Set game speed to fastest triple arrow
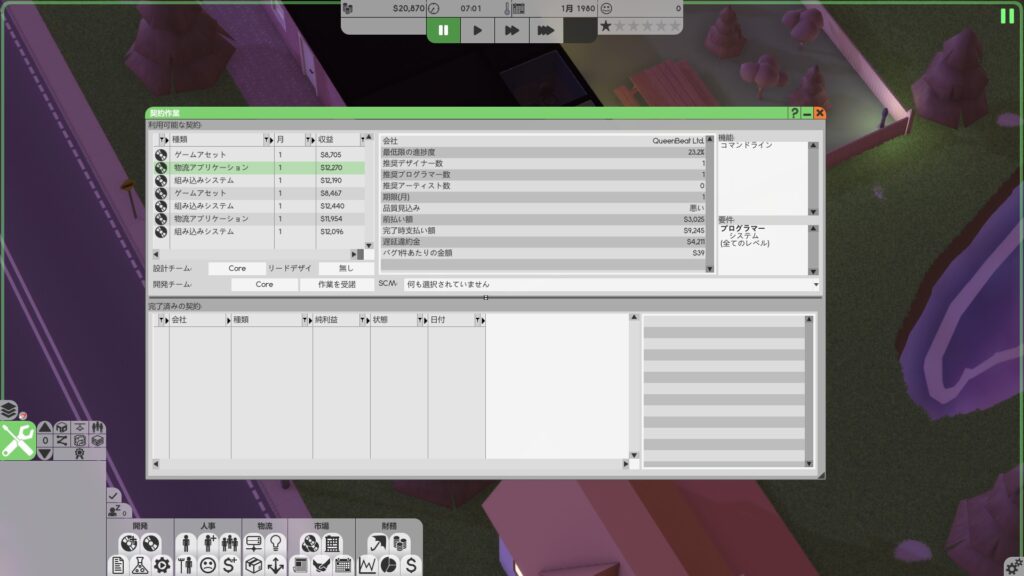 point(546,30)
